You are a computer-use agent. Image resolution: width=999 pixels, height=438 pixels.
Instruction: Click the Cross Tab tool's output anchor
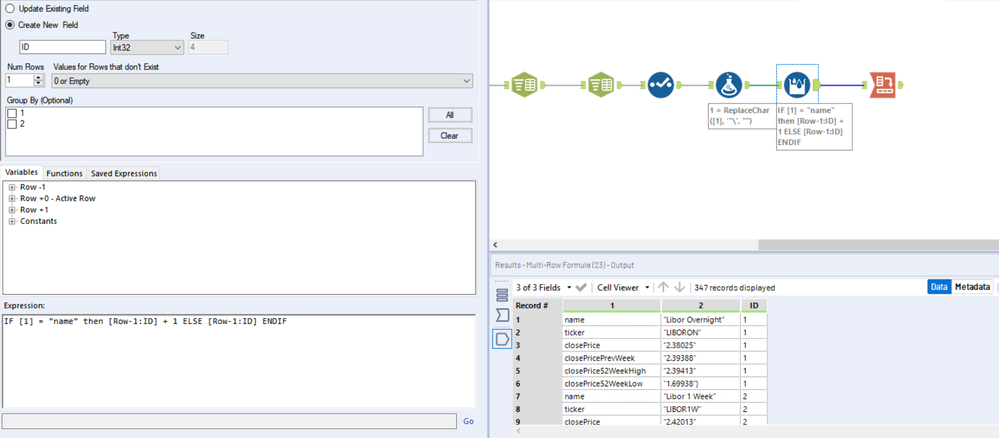coord(900,84)
